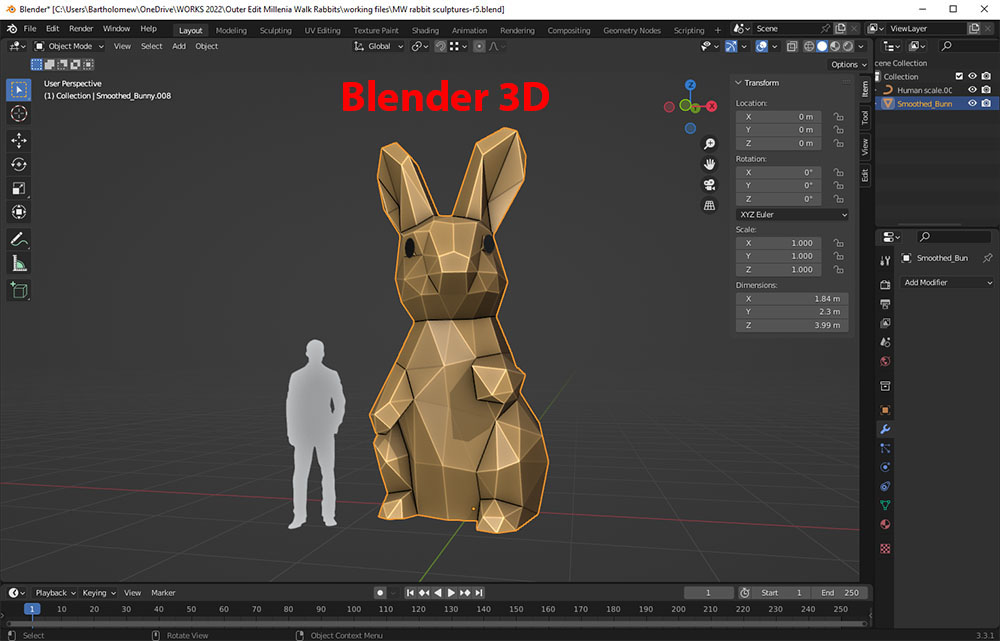Open the viewport Add menu
1000x641 pixels.
tap(179, 46)
